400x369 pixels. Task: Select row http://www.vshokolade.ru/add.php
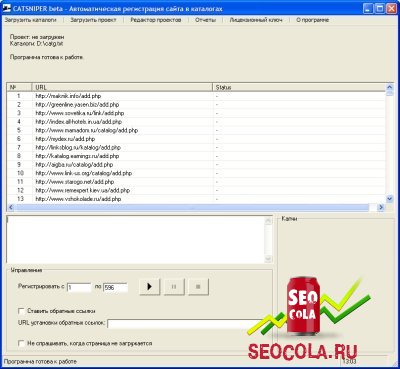[x=196, y=199]
